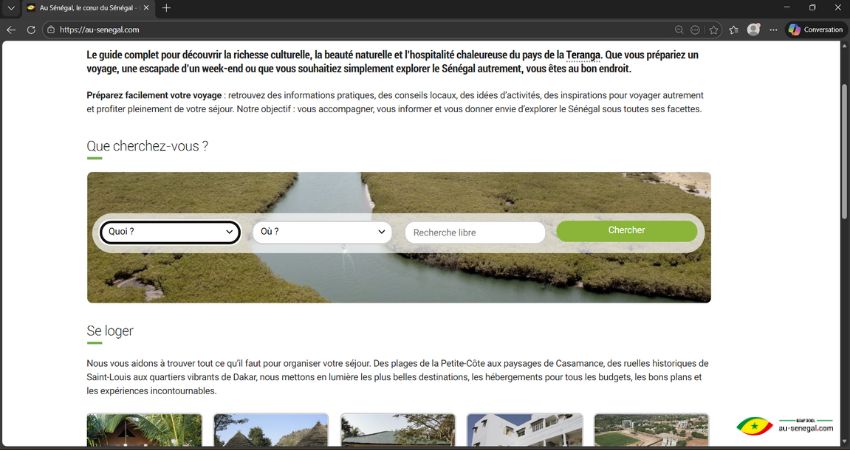Screen dimensions: 850x450
Task: Open the first lodging thumbnail with palm hut
Action: (x=144, y=430)
